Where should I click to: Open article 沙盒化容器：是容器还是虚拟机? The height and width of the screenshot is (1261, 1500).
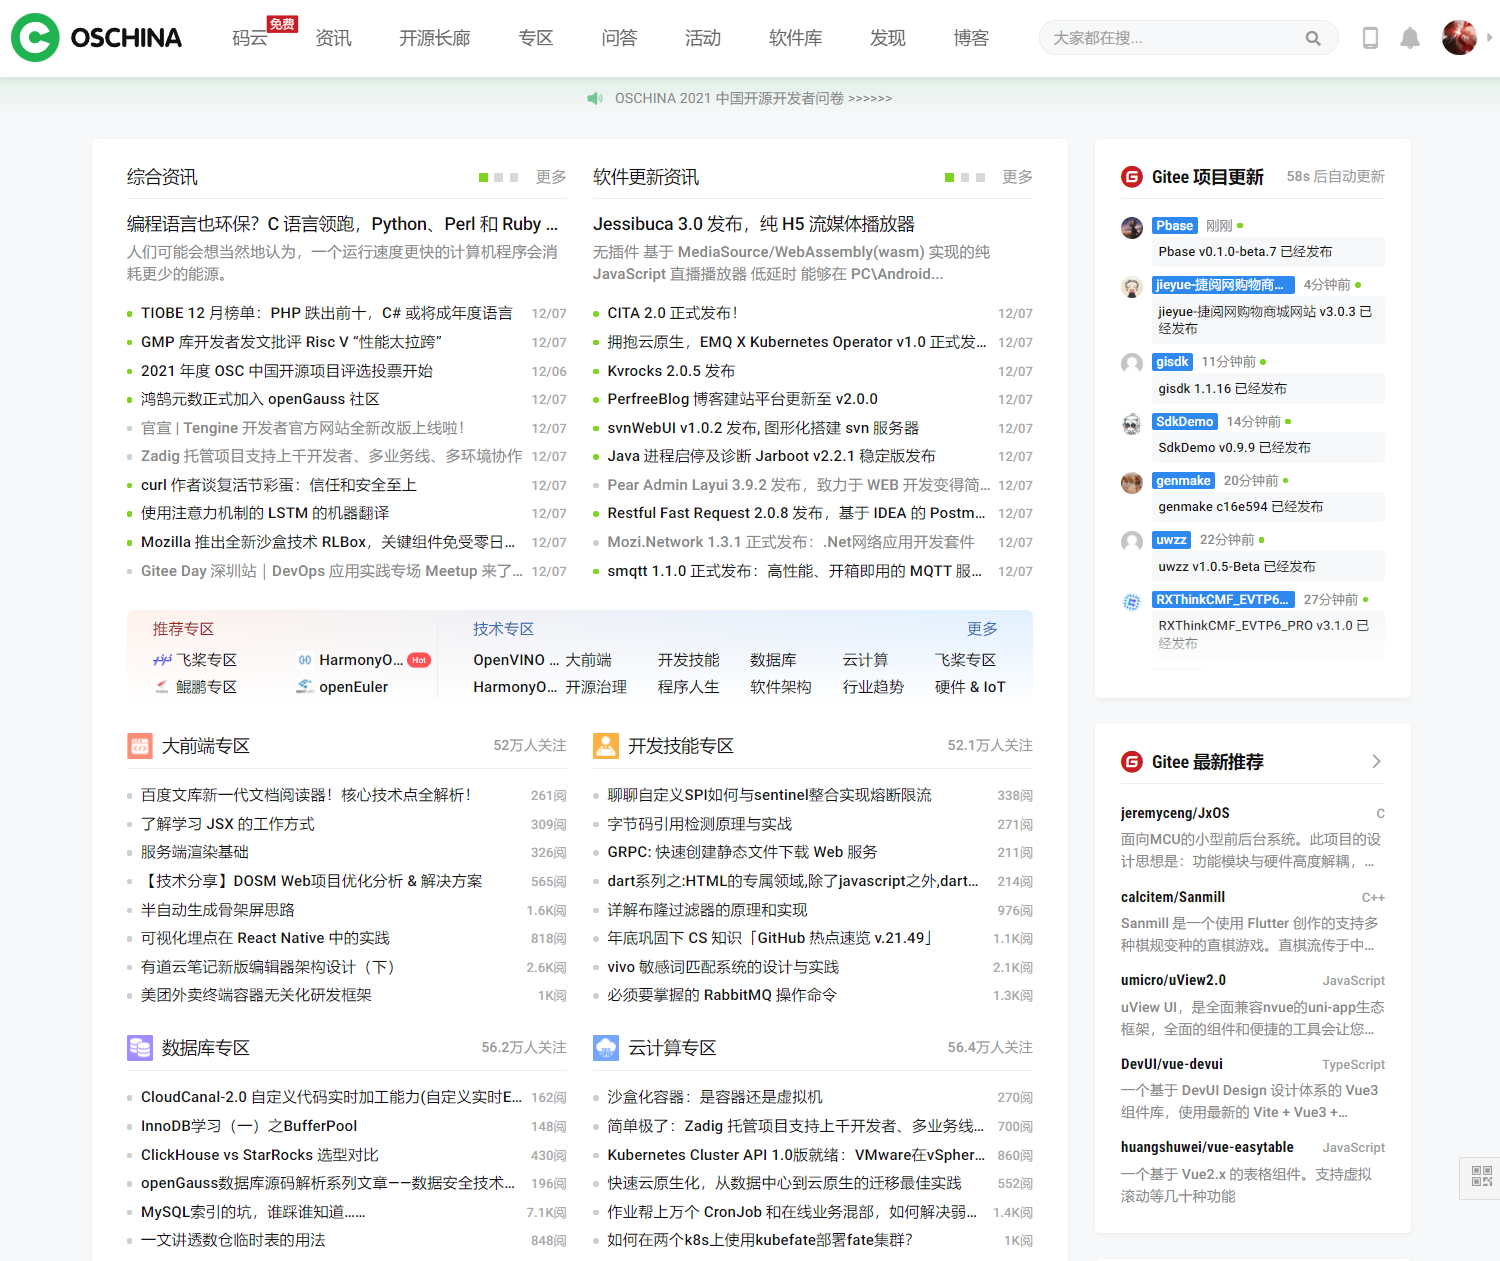pyautogui.click(x=715, y=1097)
